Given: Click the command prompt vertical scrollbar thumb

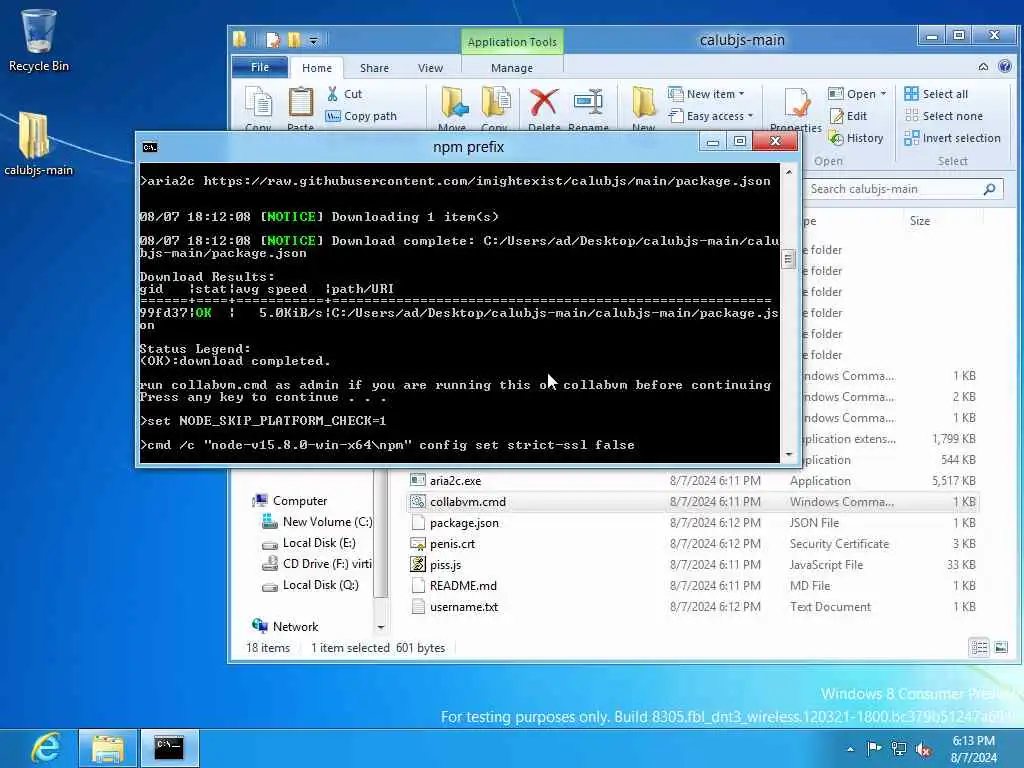Looking at the screenshot, I should pos(788,259).
